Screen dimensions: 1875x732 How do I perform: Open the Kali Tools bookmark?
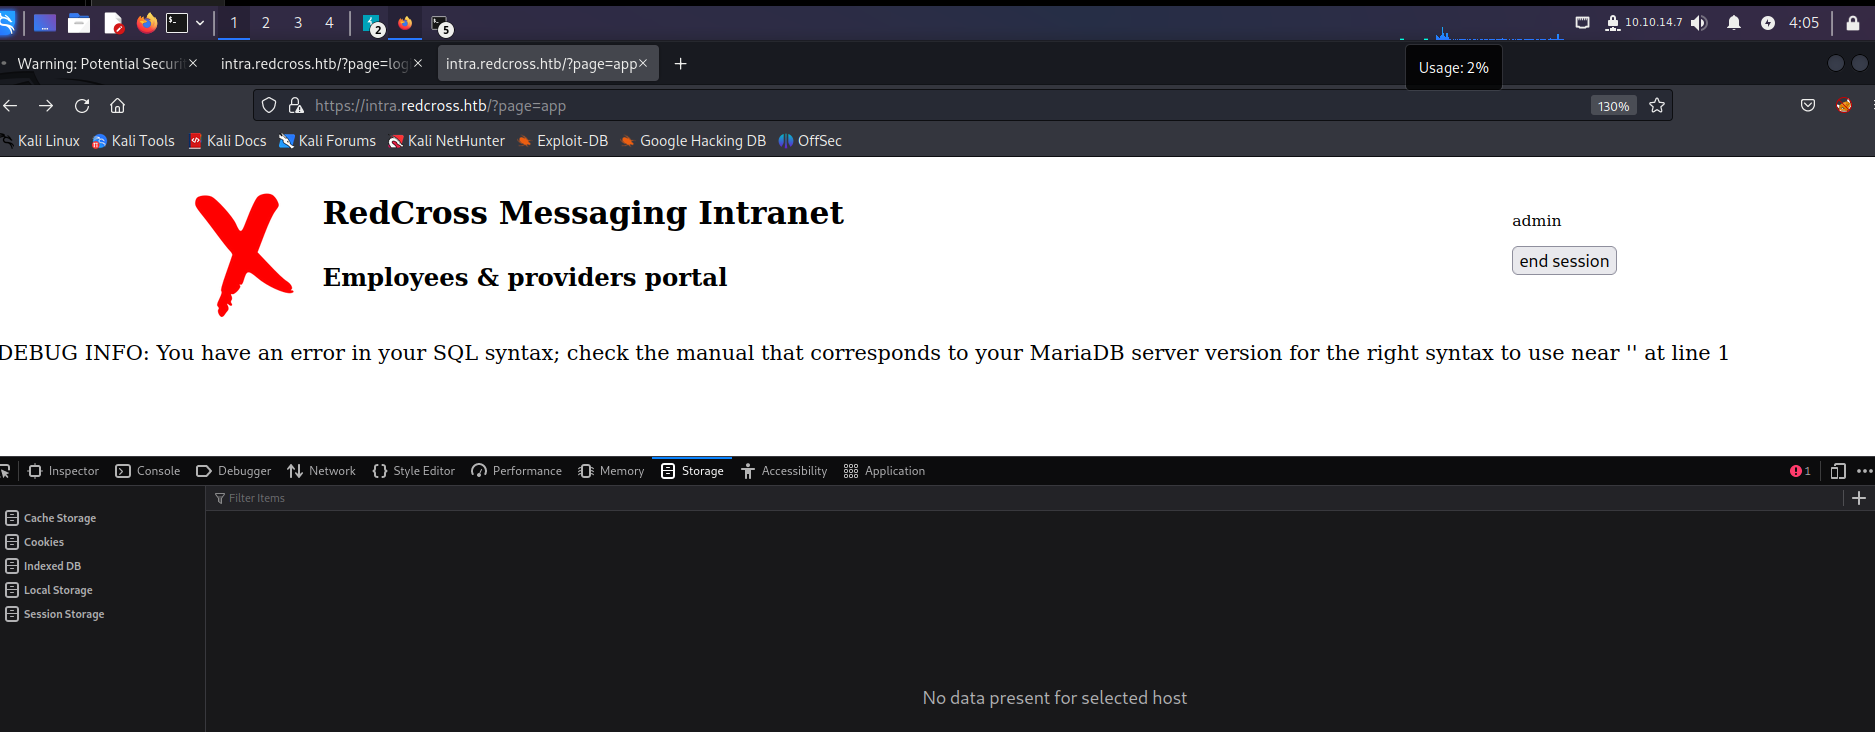[x=133, y=141]
